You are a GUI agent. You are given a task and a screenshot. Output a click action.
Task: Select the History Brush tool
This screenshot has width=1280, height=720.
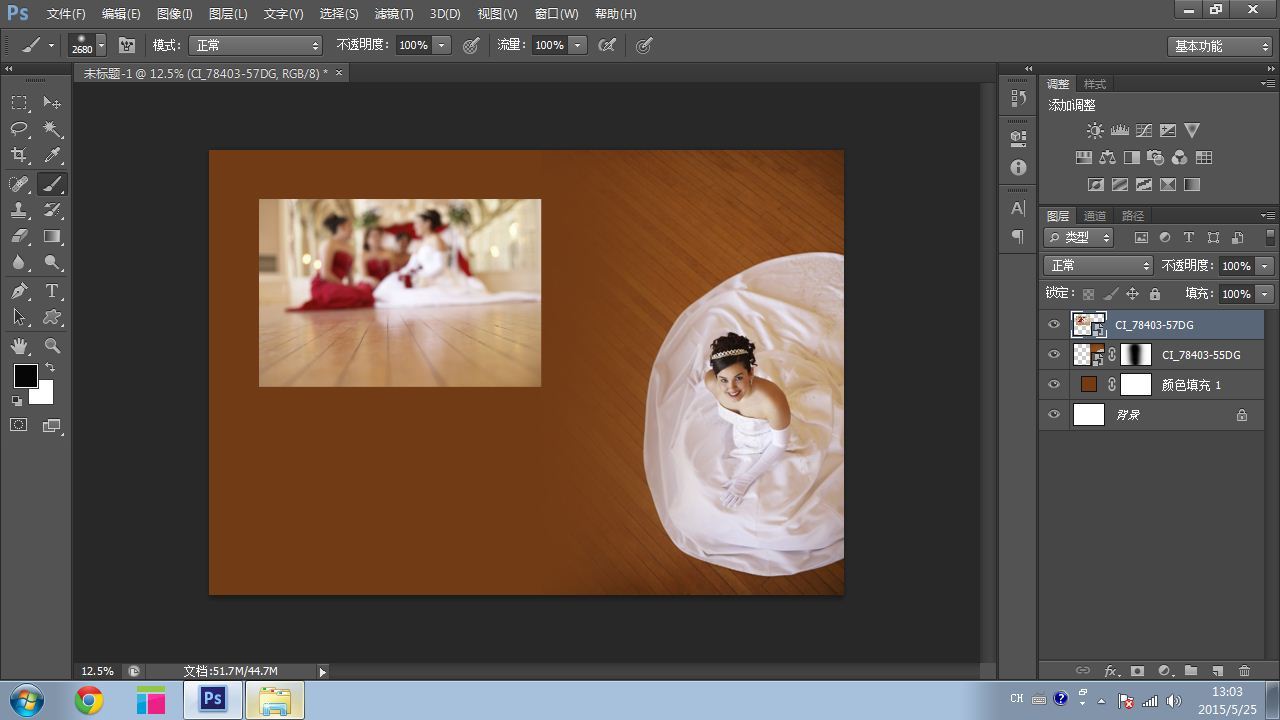52,210
